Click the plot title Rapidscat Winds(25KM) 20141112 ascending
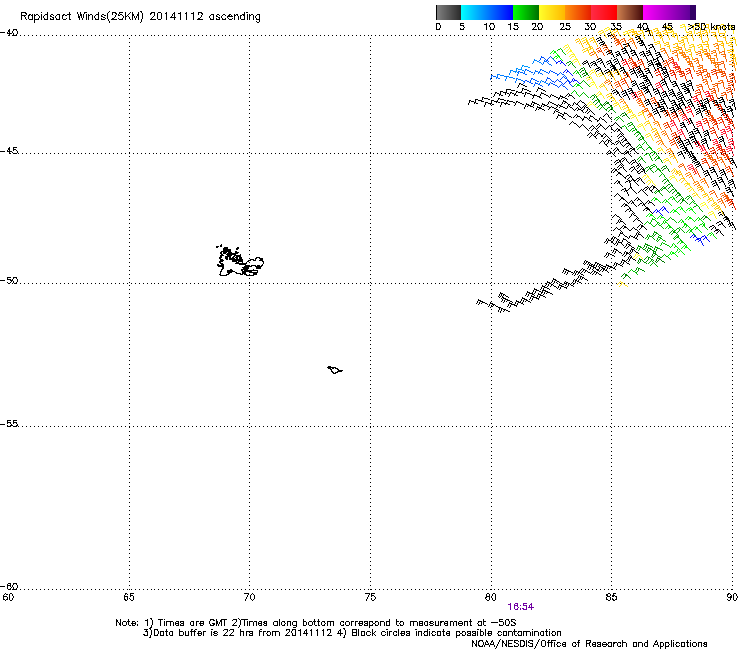Image resolution: width=740 pixels, height=650 pixels. [x=140, y=17]
